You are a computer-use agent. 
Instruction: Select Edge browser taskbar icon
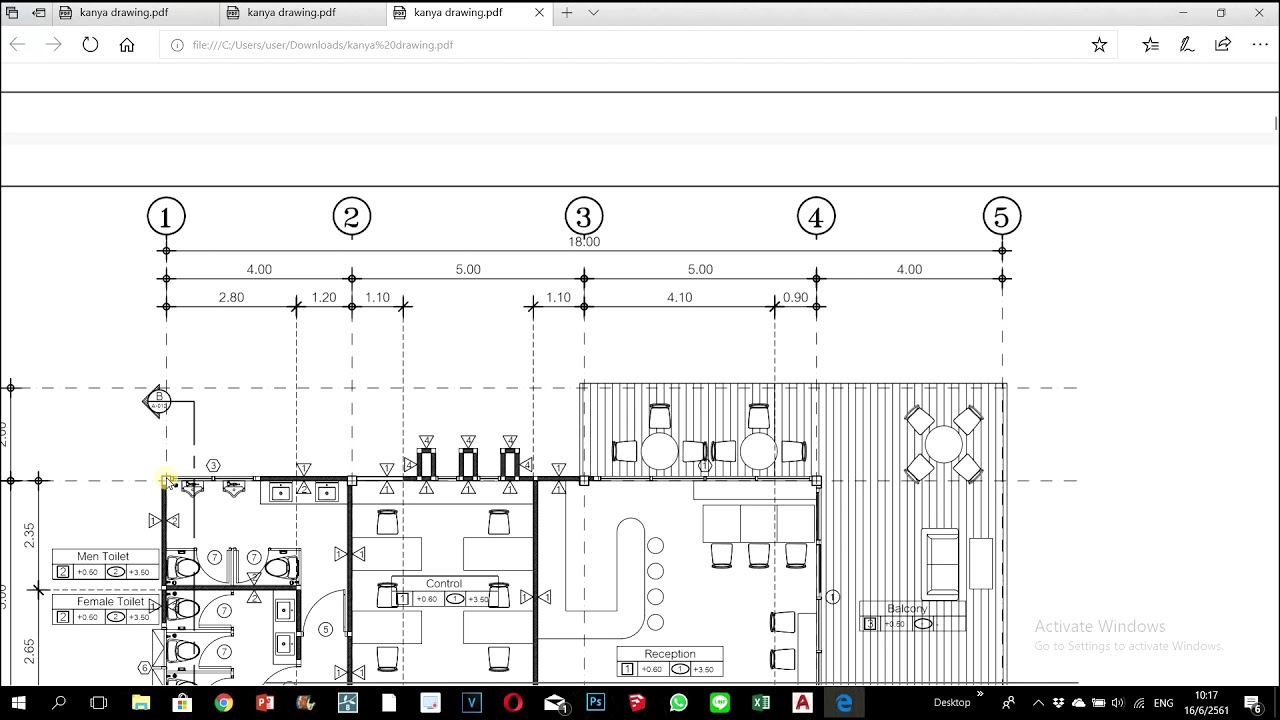tap(844, 703)
